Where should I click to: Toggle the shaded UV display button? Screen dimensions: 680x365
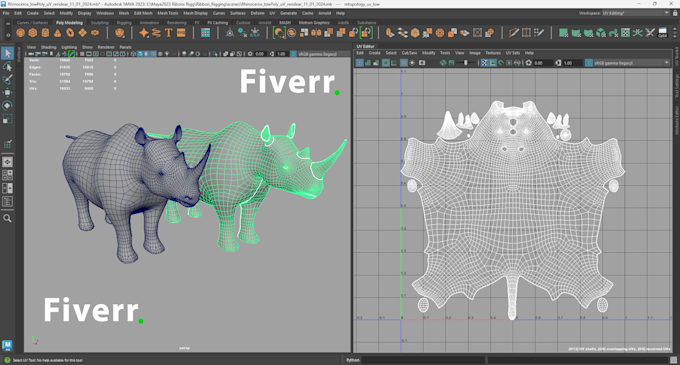click(x=368, y=63)
